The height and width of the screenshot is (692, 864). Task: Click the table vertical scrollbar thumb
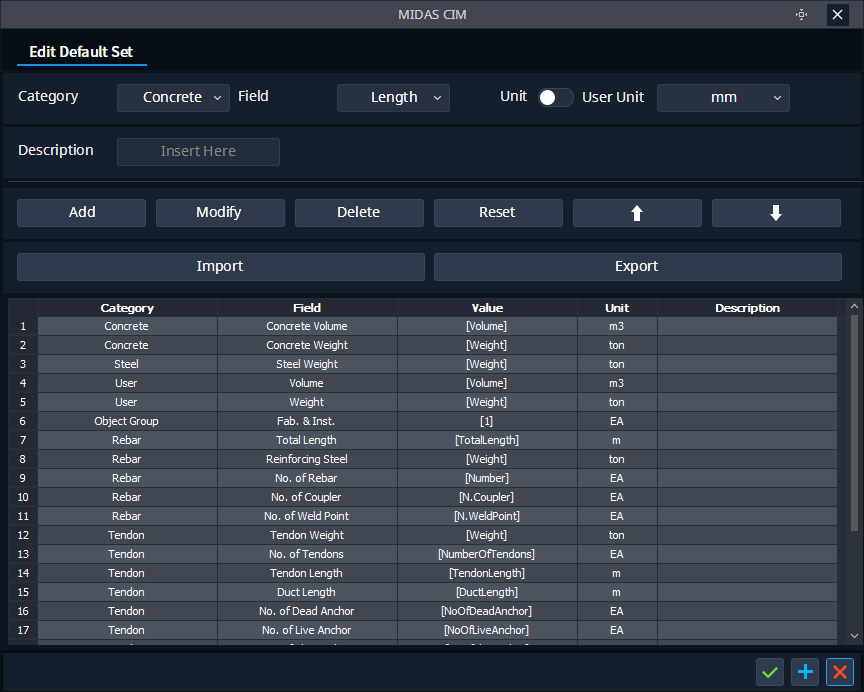[x=854, y=423]
